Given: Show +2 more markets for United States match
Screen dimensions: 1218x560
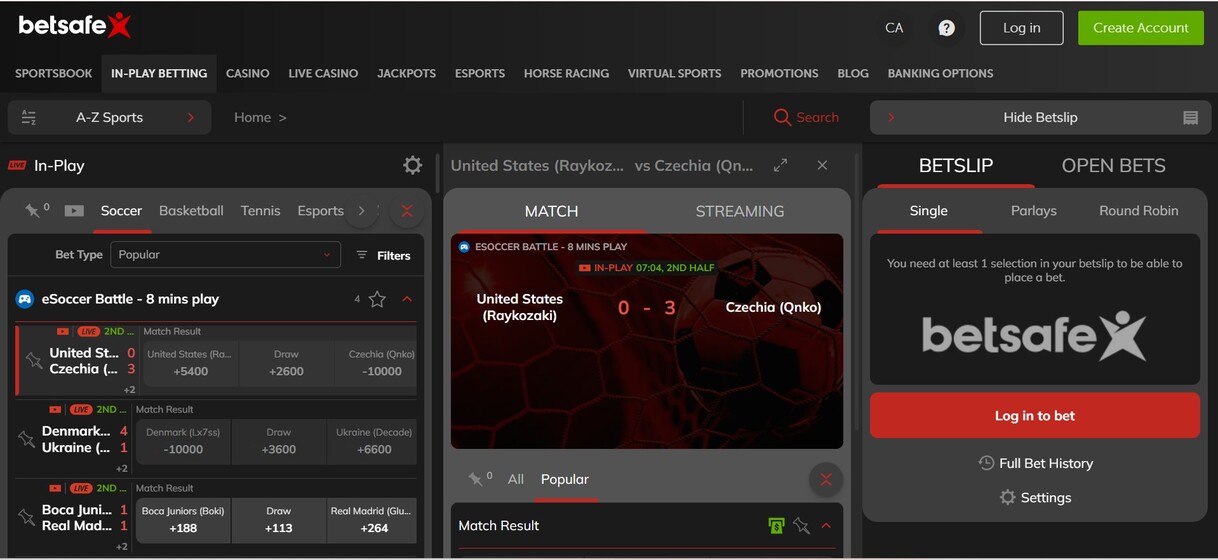Looking at the screenshot, I should (x=129, y=390).
